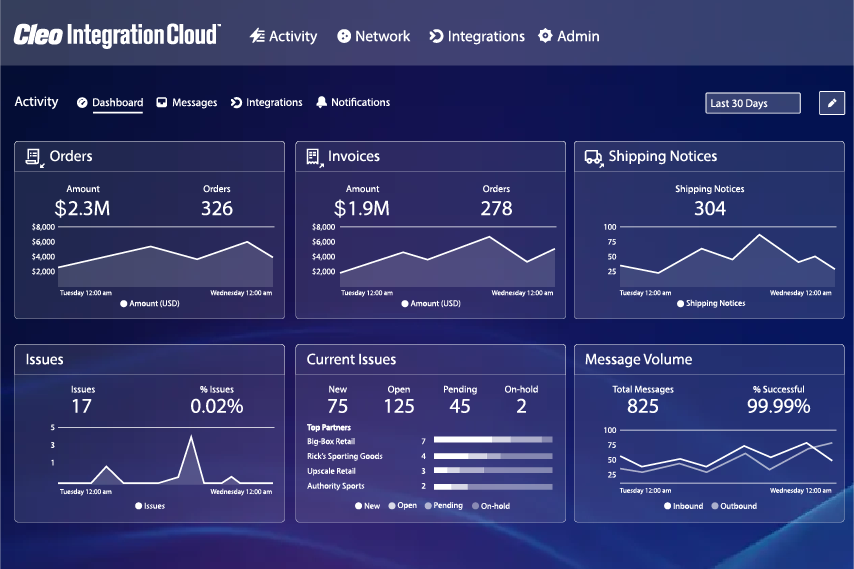This screenshot has width=854, height=569.
Task: Click the Cleo Integration Cloud logo
Action: [117, 35]
